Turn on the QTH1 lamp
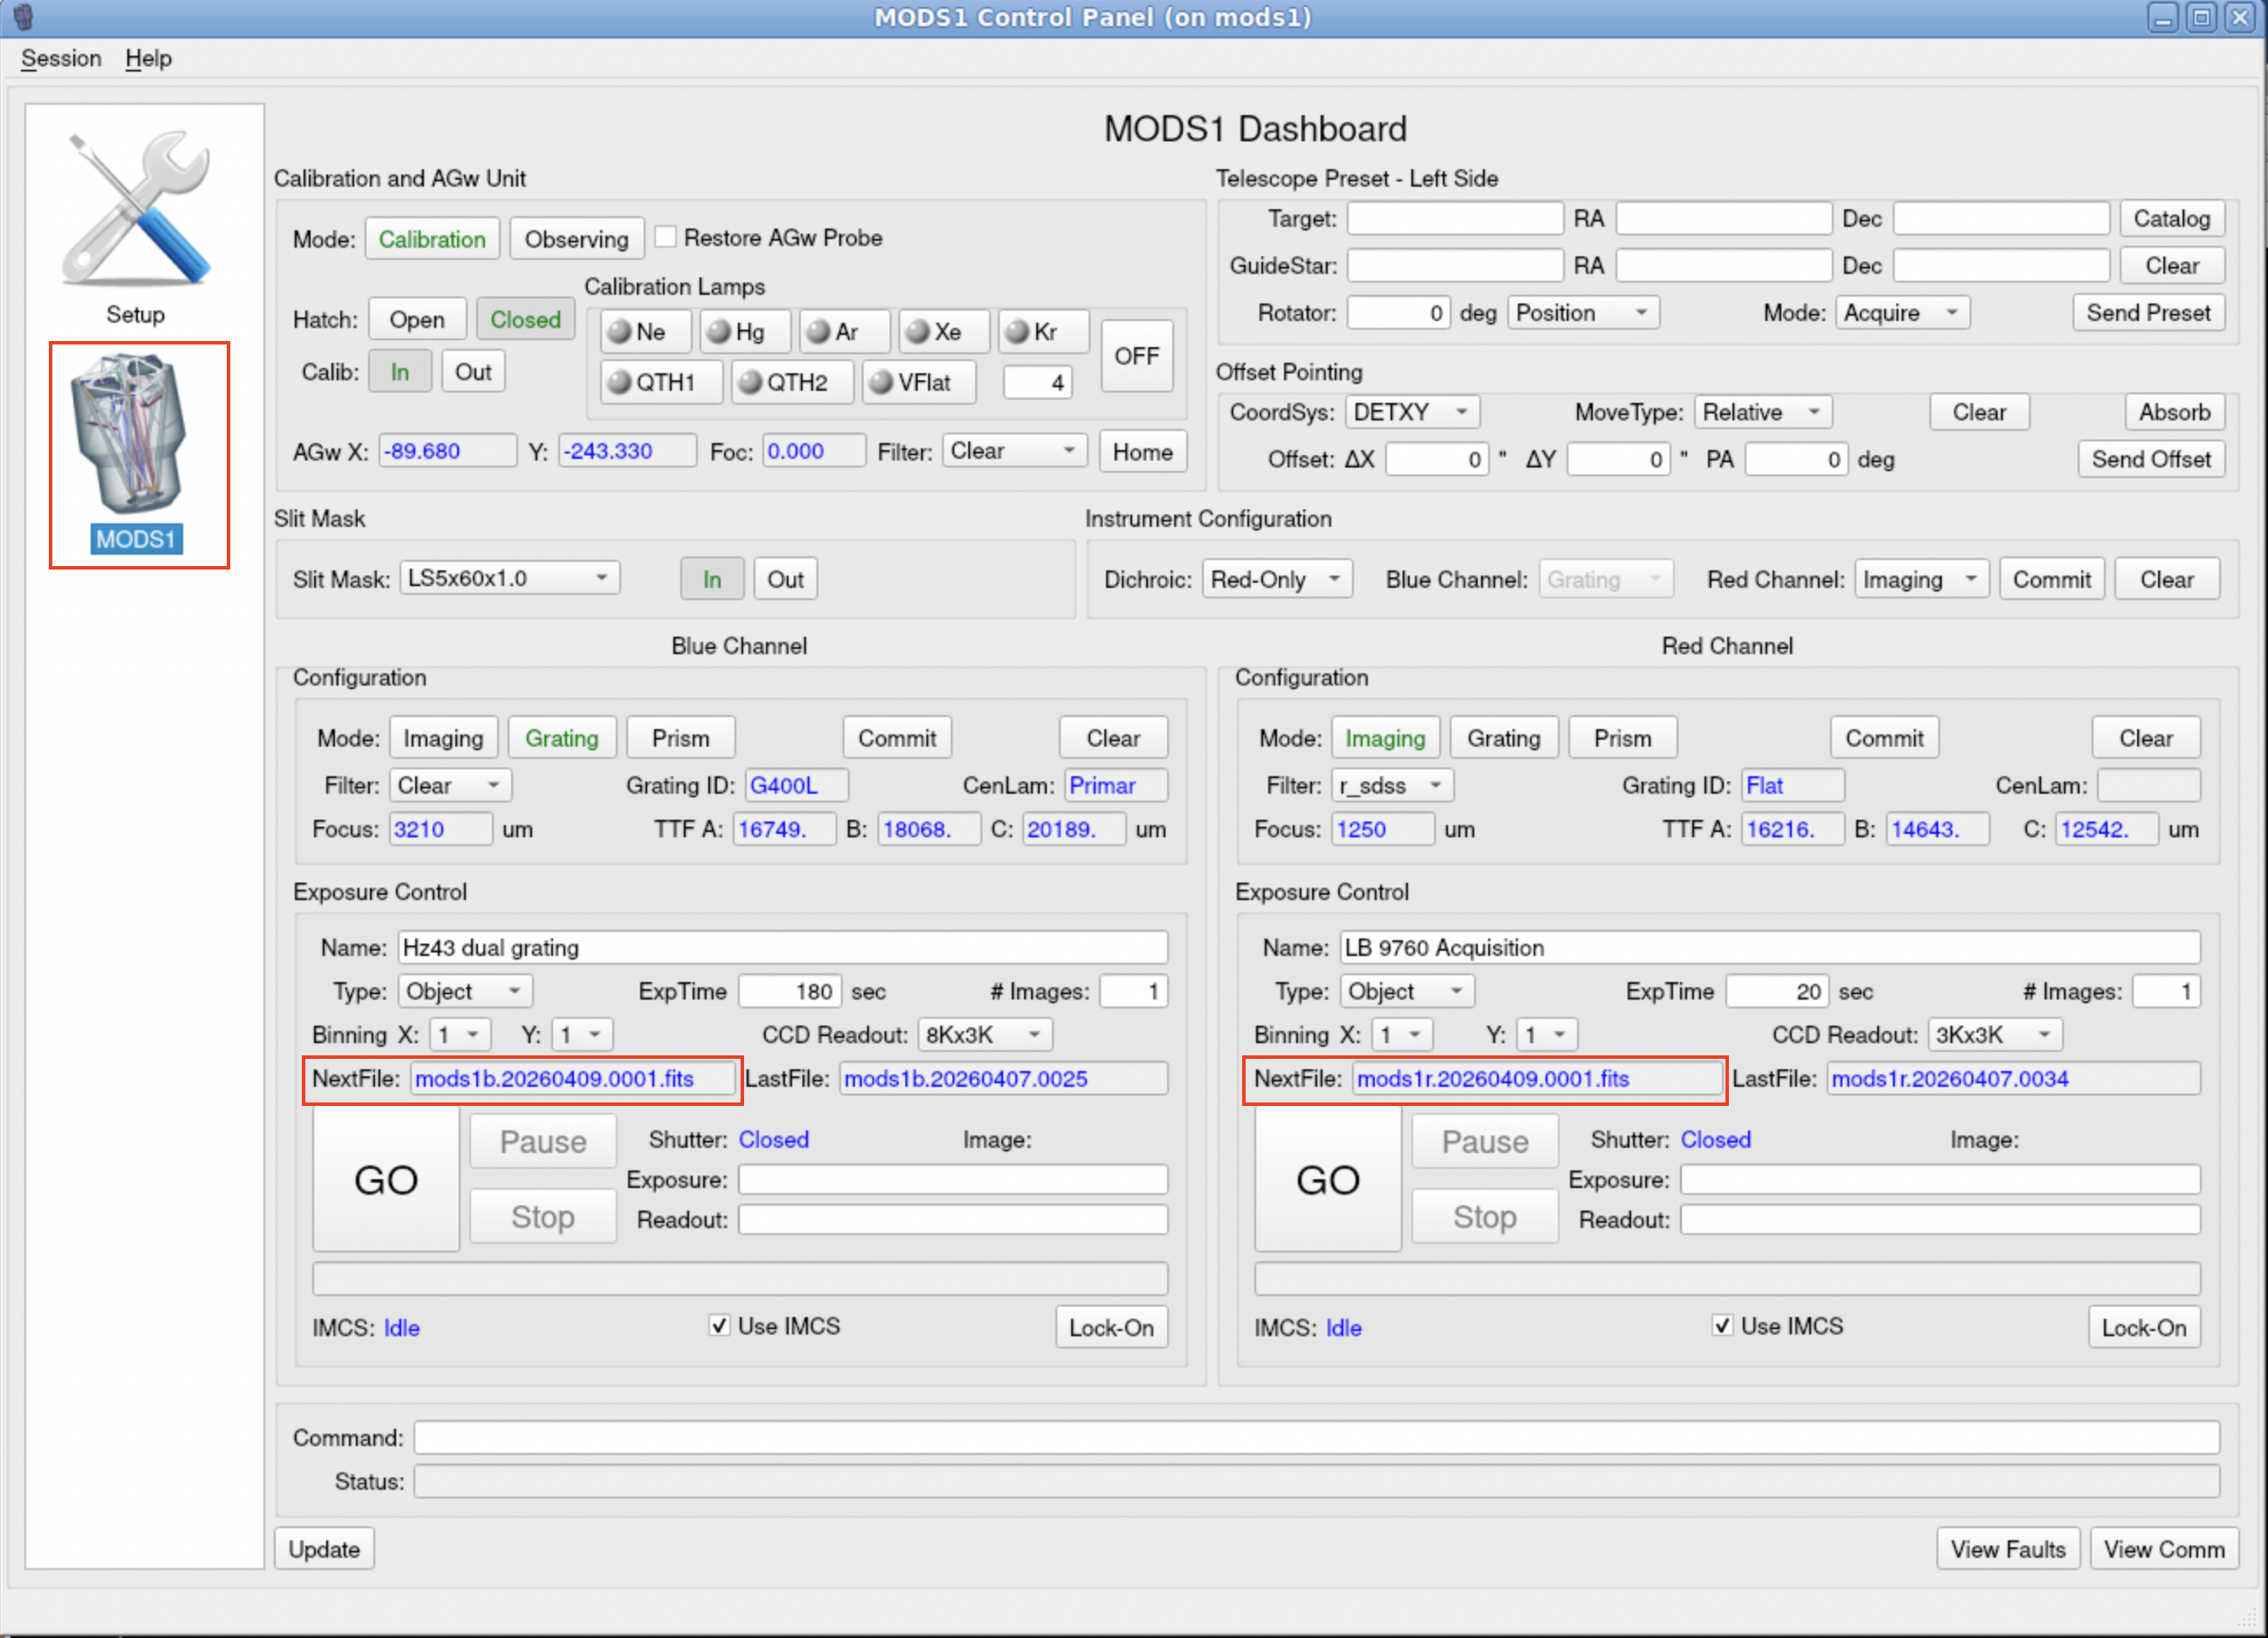 660,382
